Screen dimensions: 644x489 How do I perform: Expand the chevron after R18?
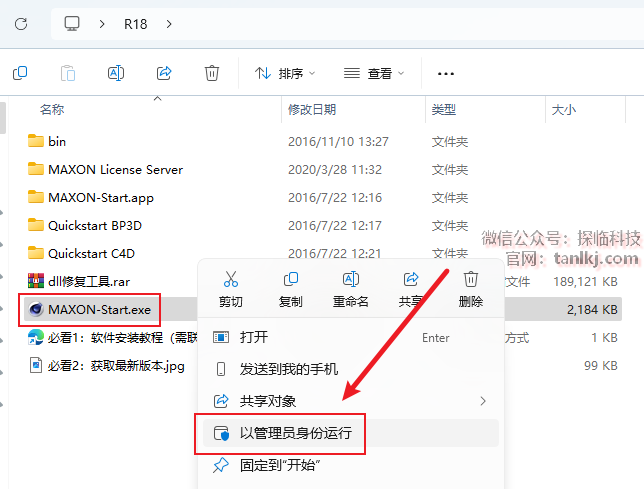point(169,24)
